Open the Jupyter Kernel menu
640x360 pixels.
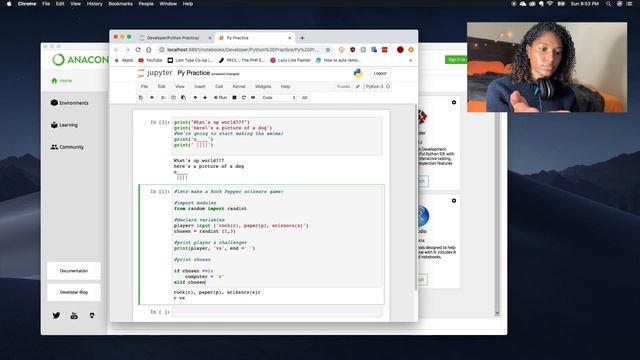239,87
